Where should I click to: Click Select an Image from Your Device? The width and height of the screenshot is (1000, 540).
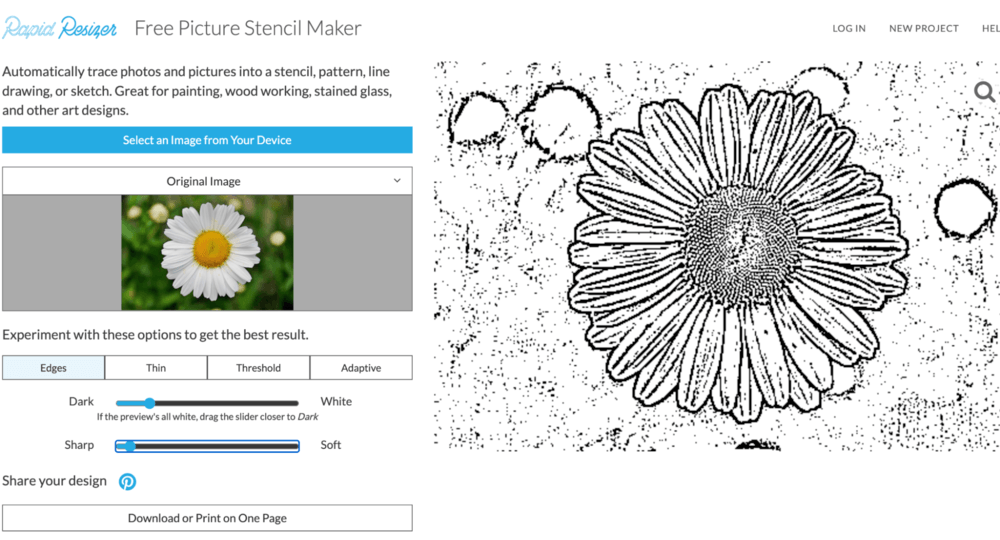tap(207, 140)
